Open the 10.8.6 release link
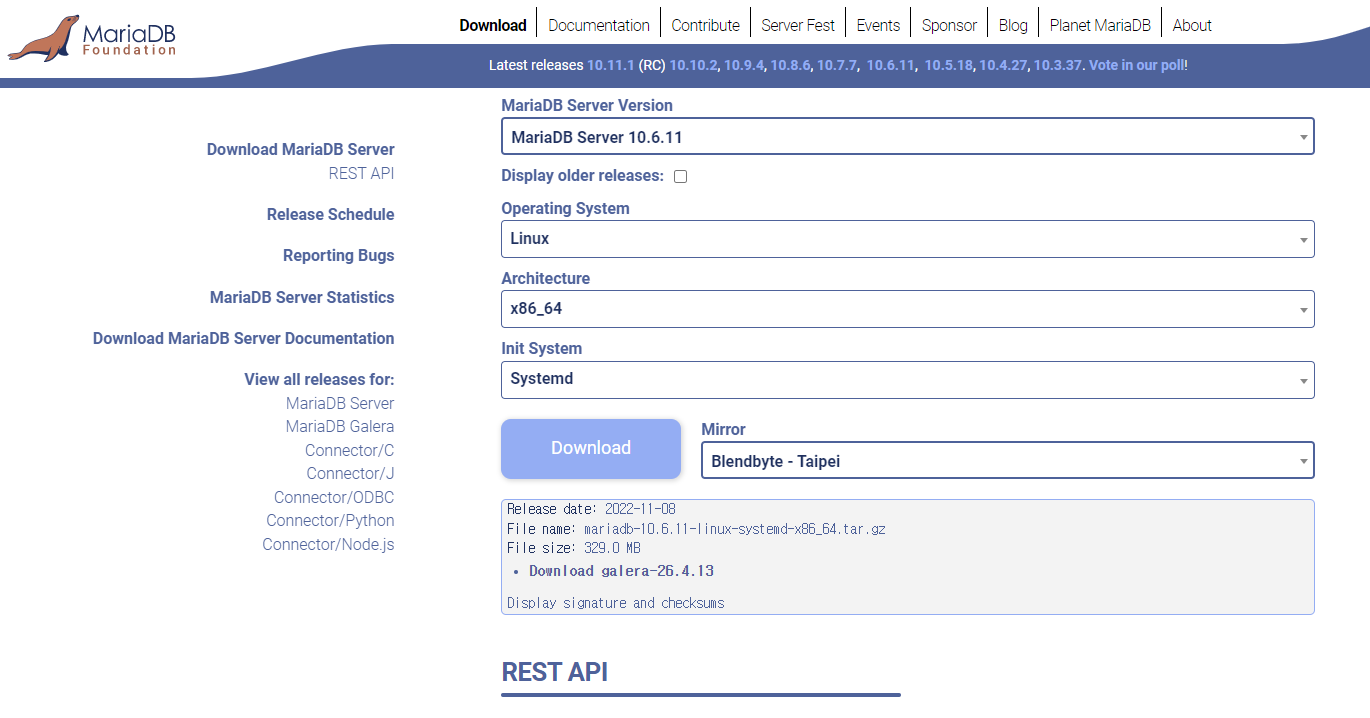1370x718 pixels. click(790, 65)
